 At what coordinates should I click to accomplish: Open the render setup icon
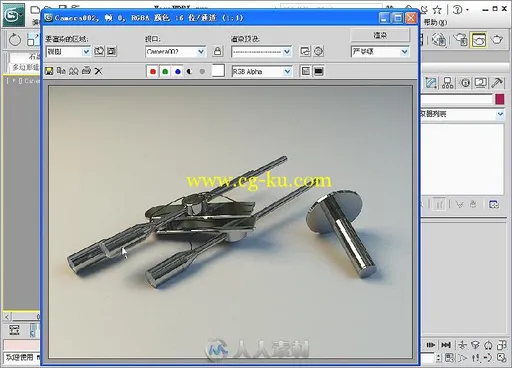pos(305,51)
